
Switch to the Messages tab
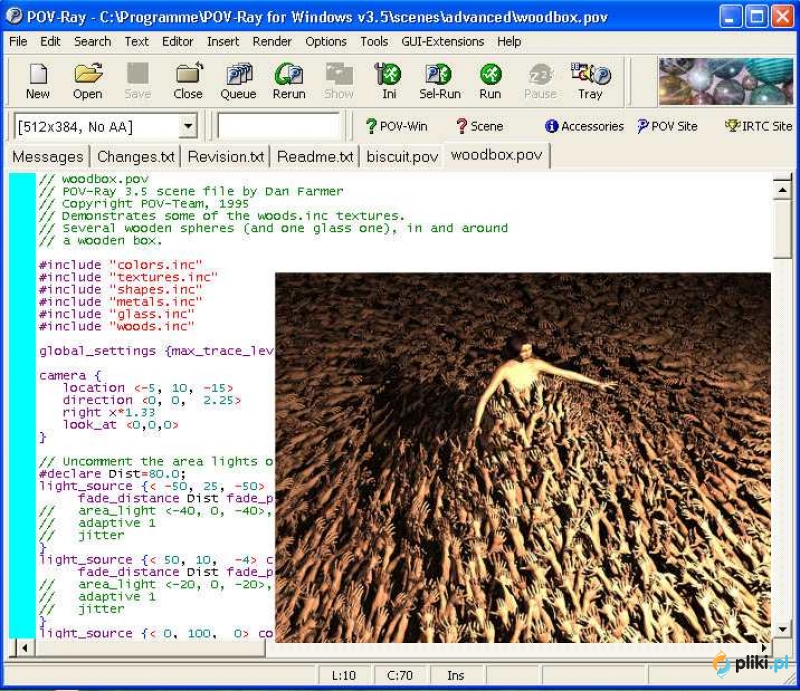tap(48, 157)
